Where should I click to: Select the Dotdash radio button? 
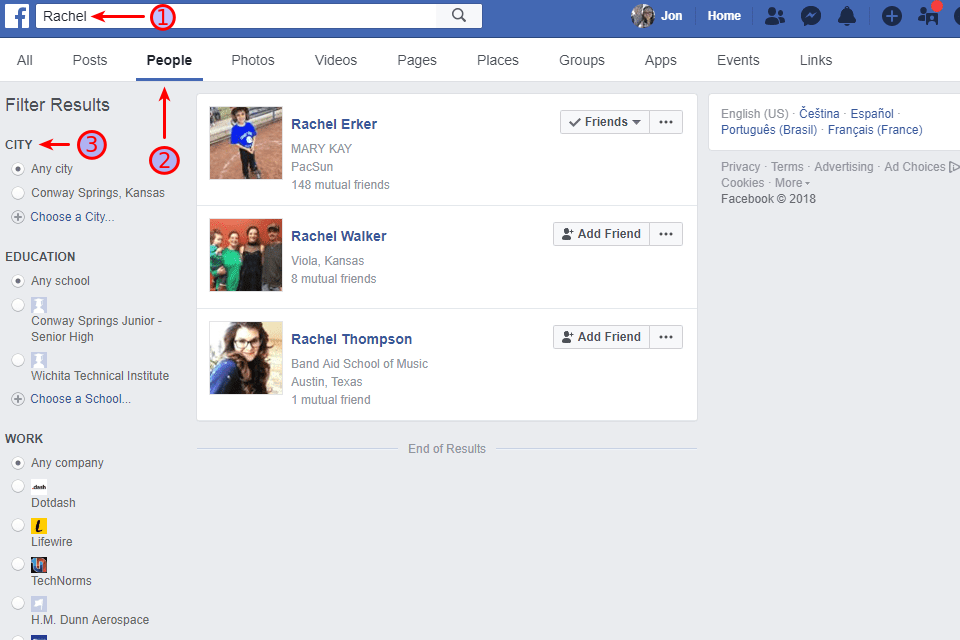click(x=18, y=486)
